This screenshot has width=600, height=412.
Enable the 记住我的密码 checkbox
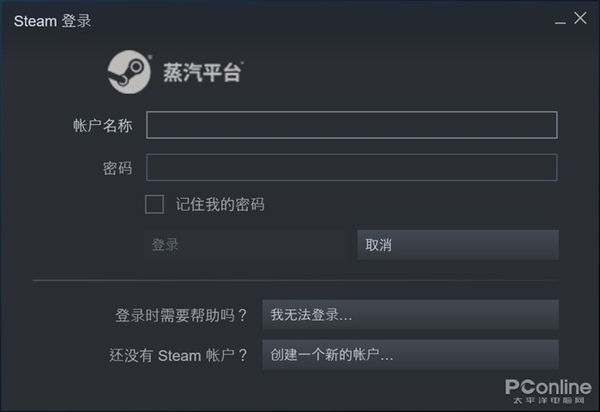coord(154,204)
